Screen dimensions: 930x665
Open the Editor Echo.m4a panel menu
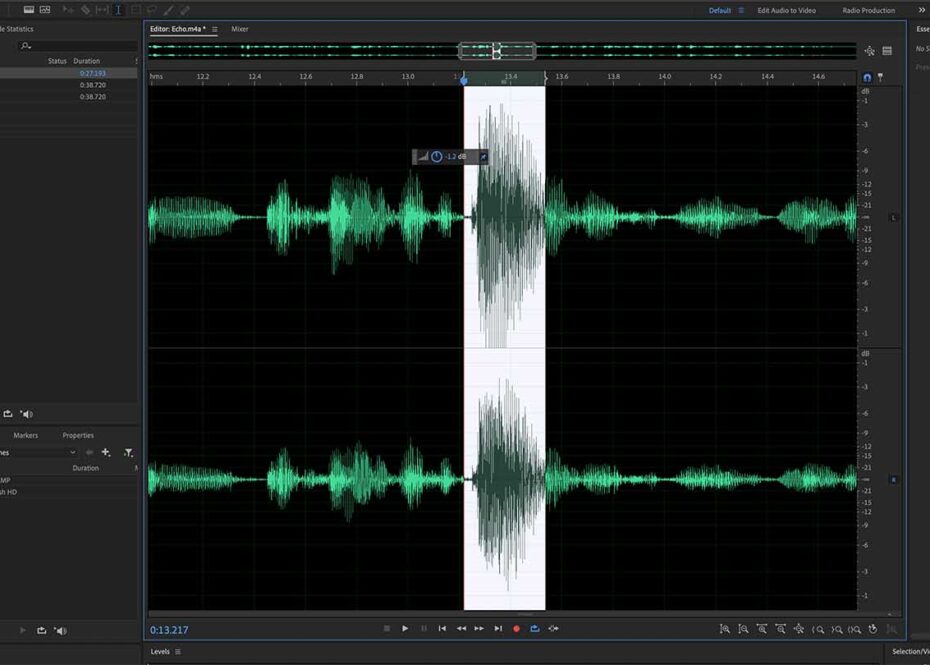click(x=215, y=29)
